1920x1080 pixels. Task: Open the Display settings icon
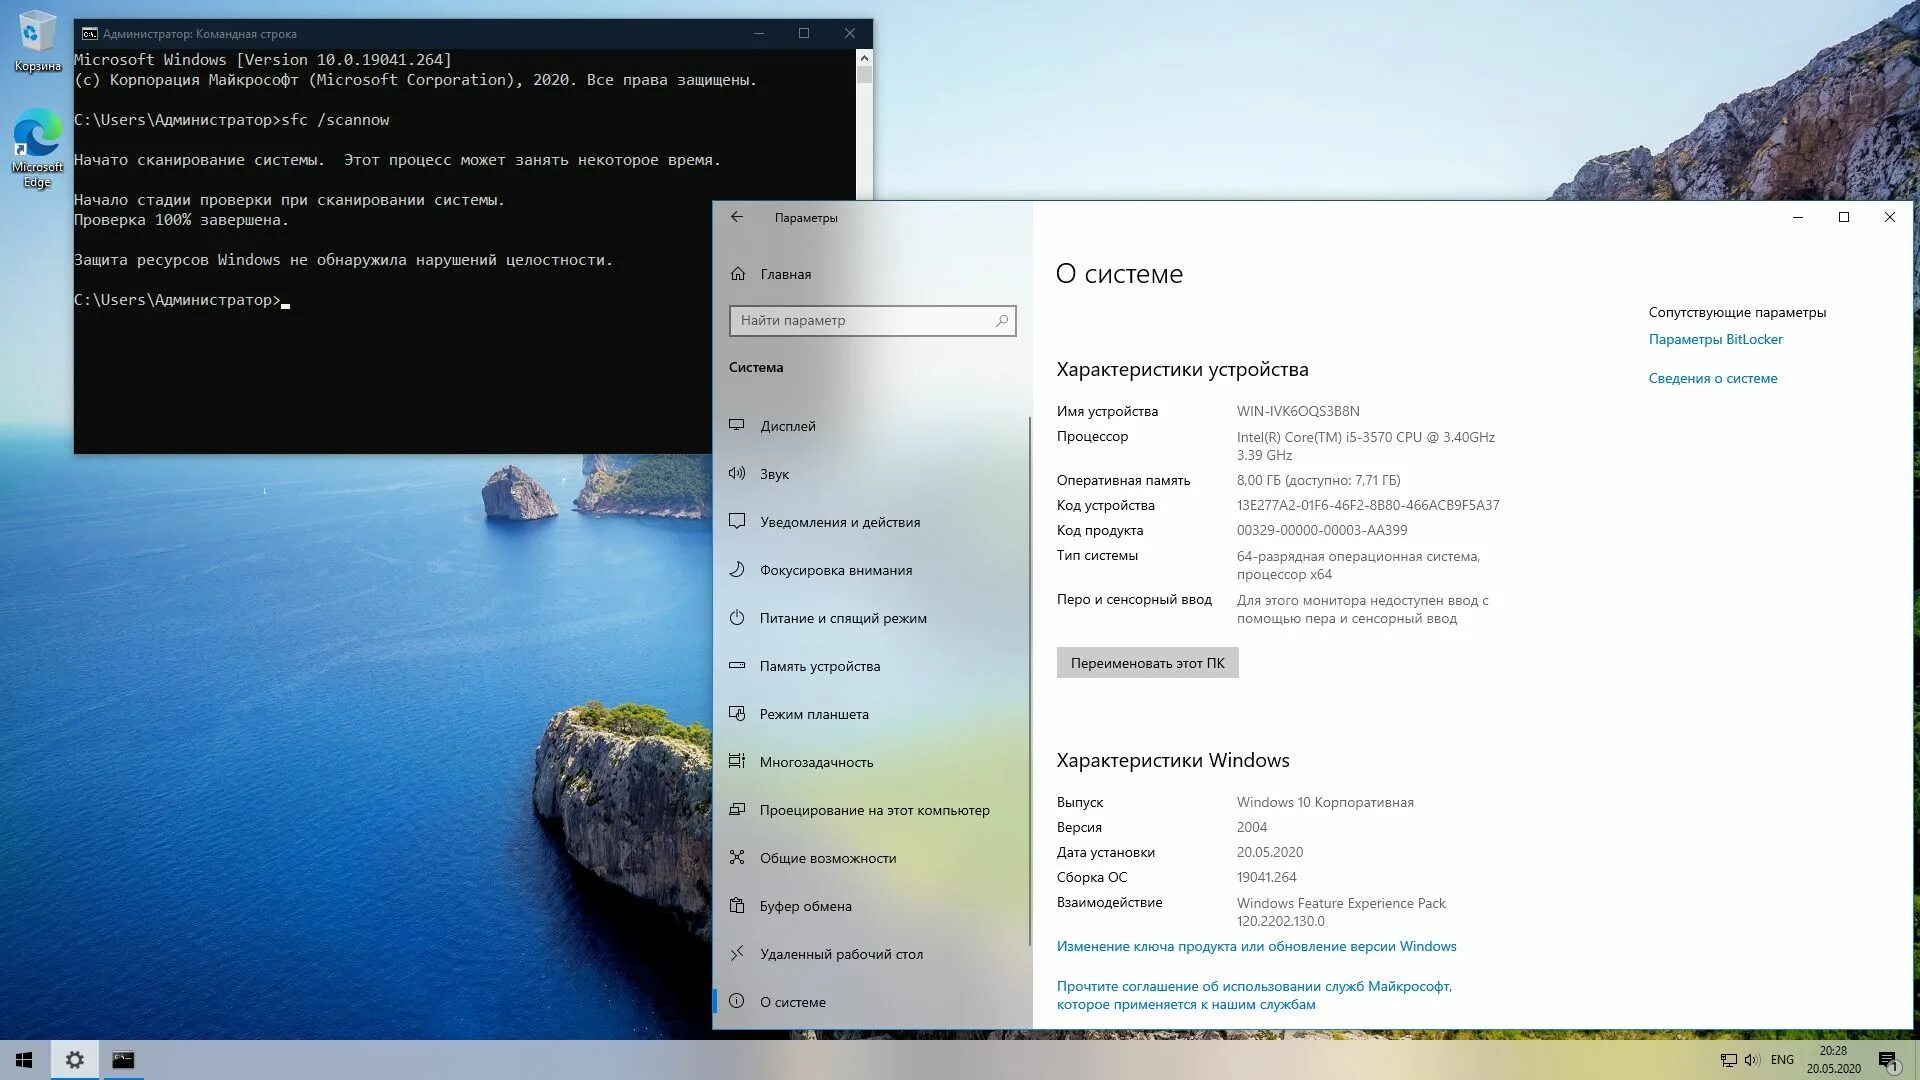(x=737, y=425)
